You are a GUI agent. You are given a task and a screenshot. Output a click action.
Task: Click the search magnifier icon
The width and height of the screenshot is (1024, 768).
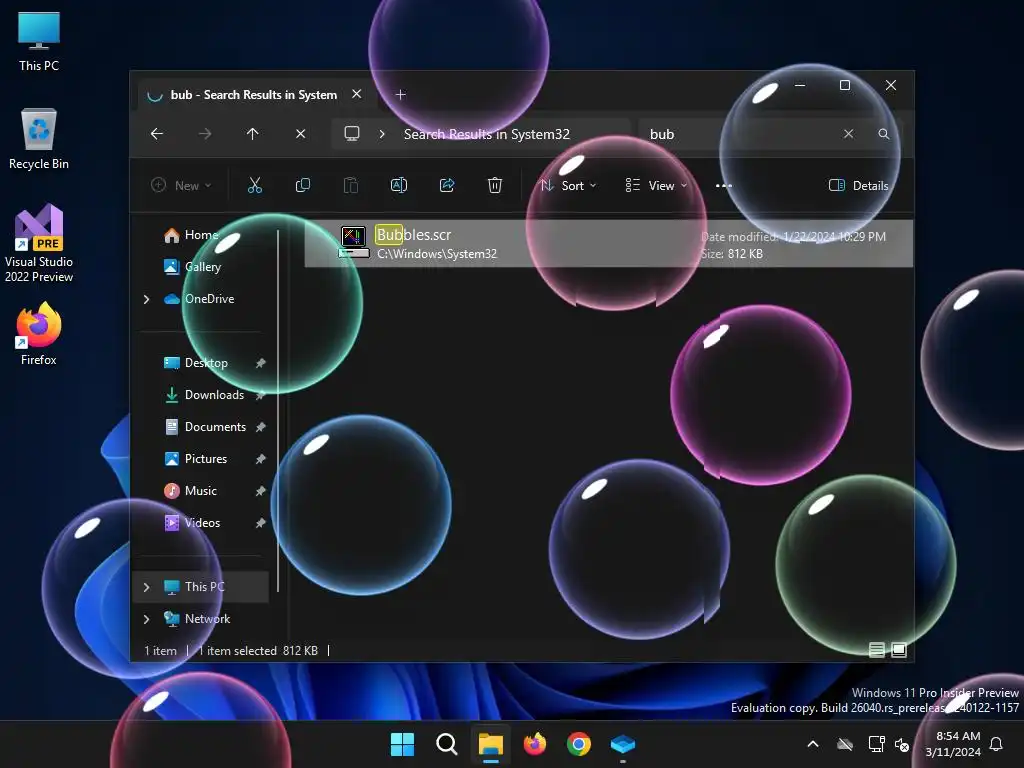884,134
